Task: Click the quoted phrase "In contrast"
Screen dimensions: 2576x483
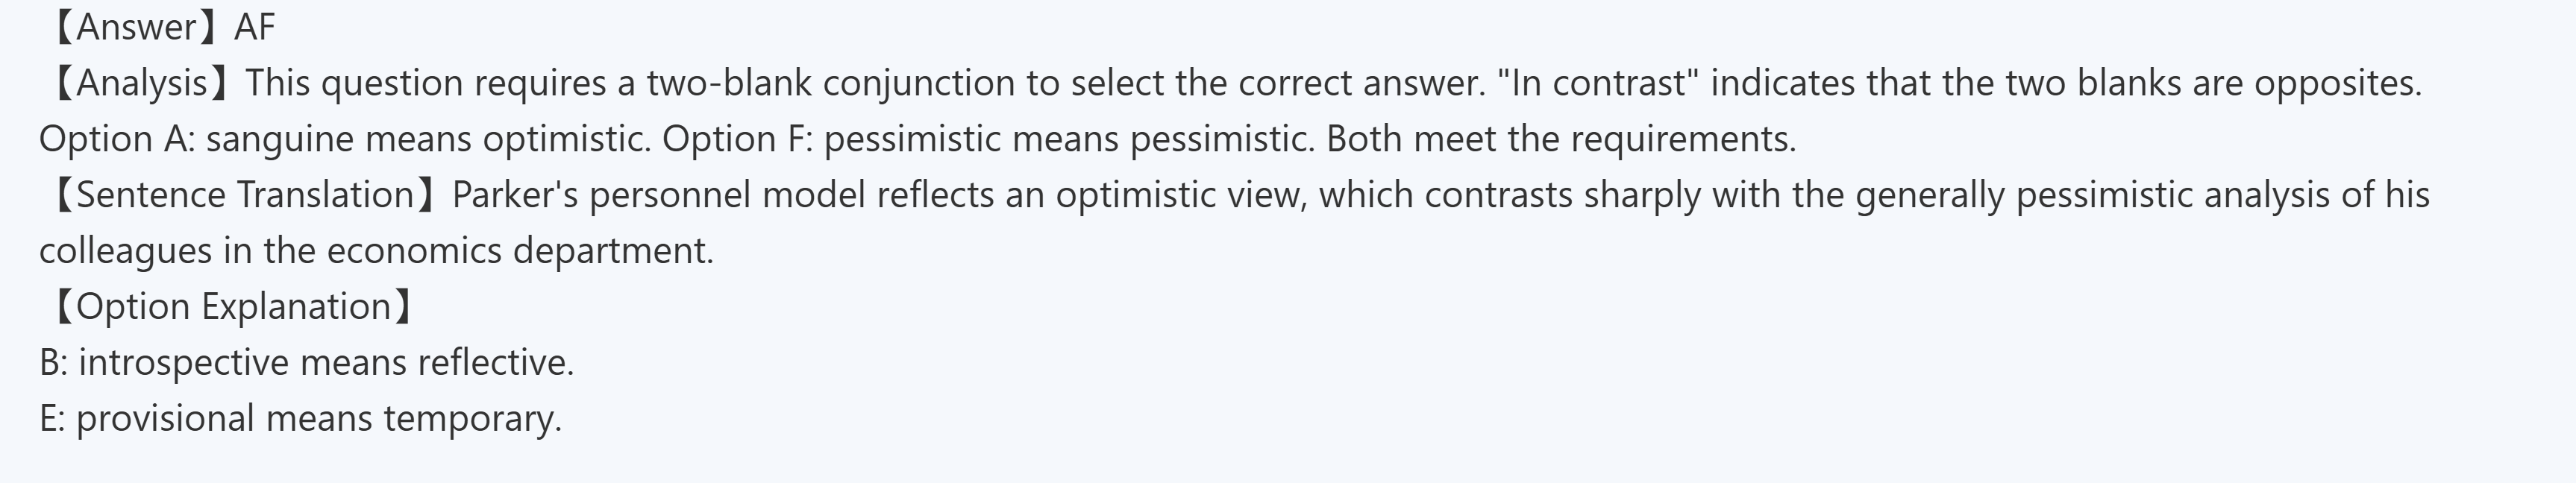Action: click(x=1599, y=83)
